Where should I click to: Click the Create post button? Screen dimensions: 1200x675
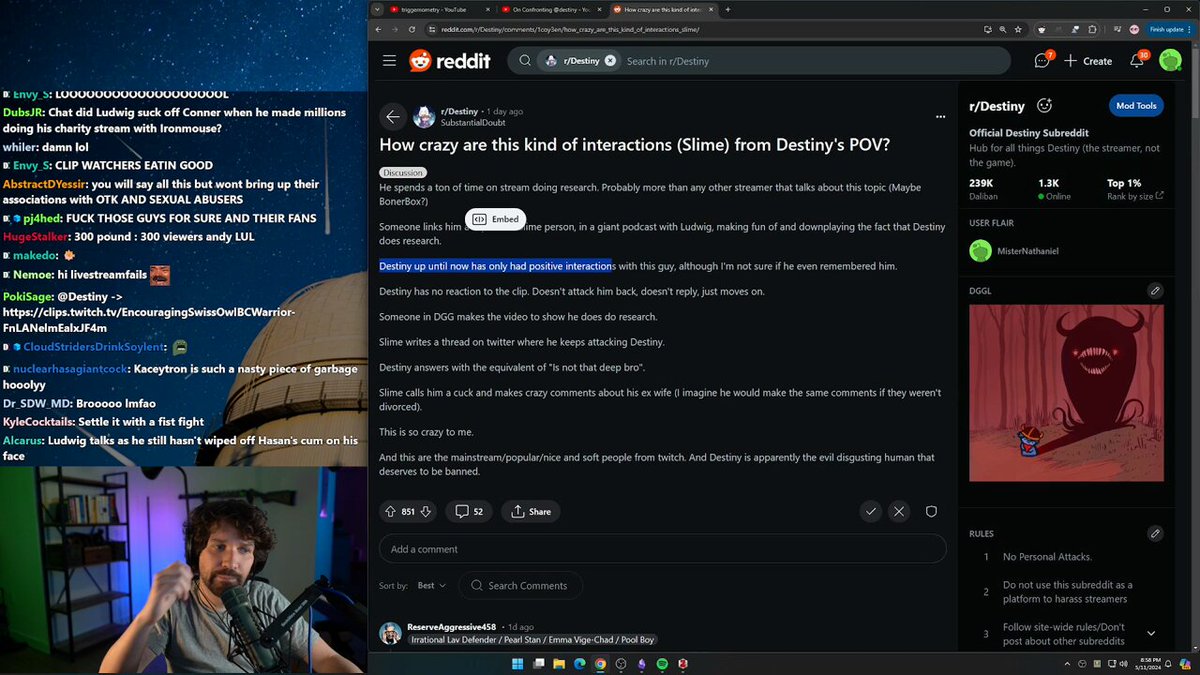(1088, 61)
